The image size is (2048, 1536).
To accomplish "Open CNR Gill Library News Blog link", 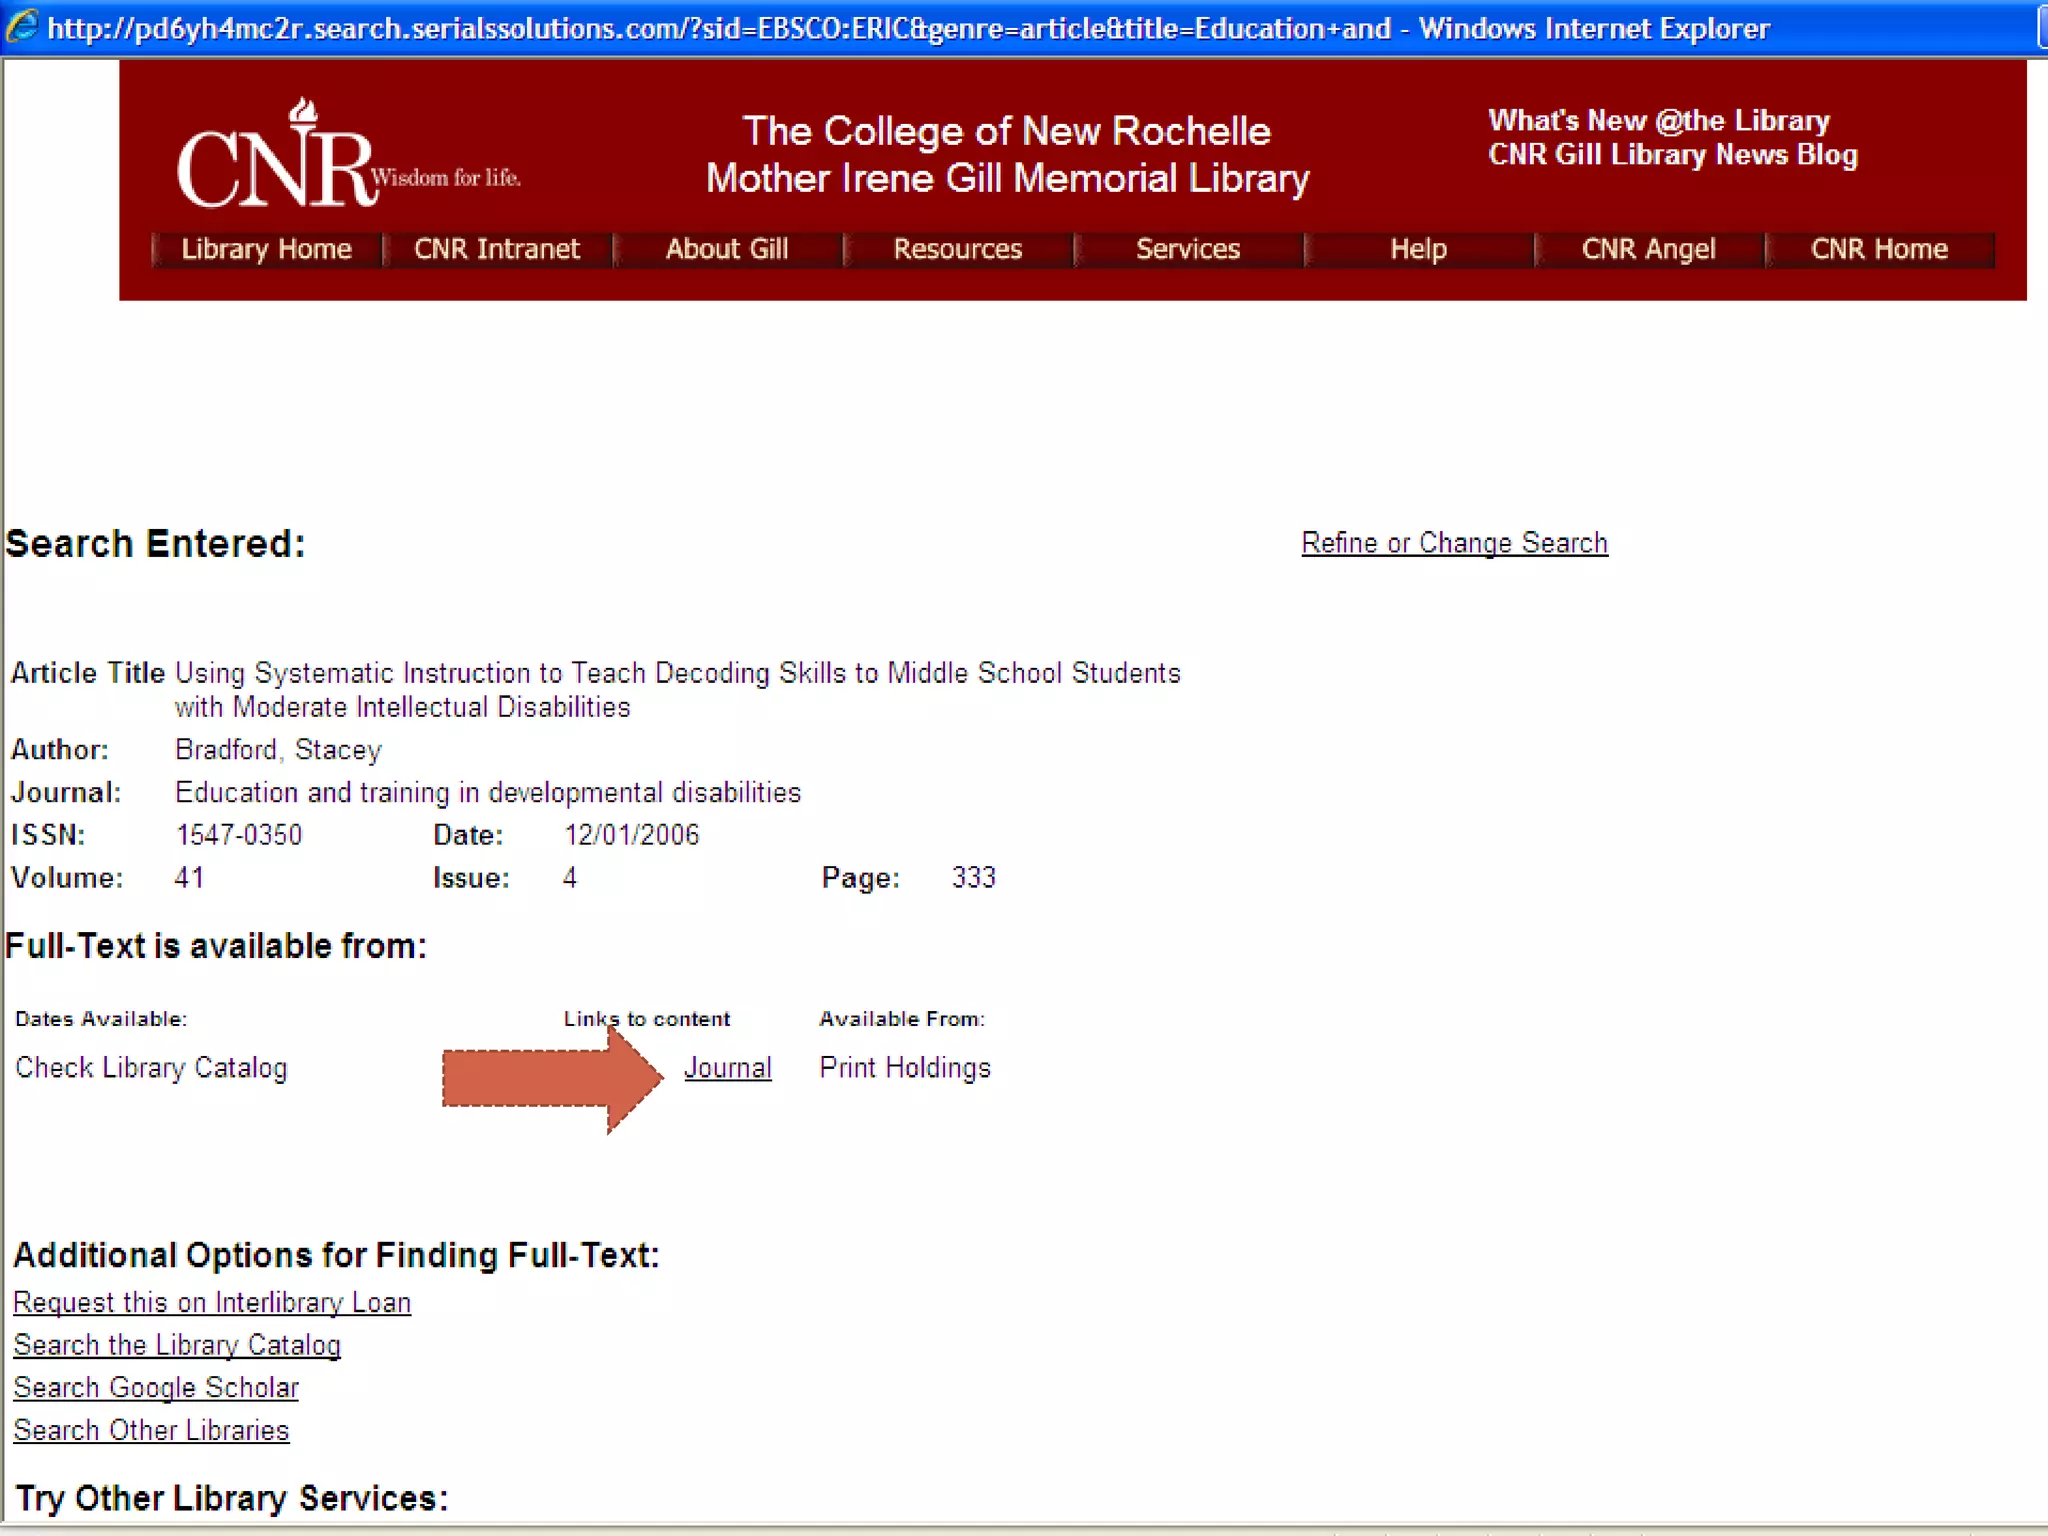I will [1672, 155].
